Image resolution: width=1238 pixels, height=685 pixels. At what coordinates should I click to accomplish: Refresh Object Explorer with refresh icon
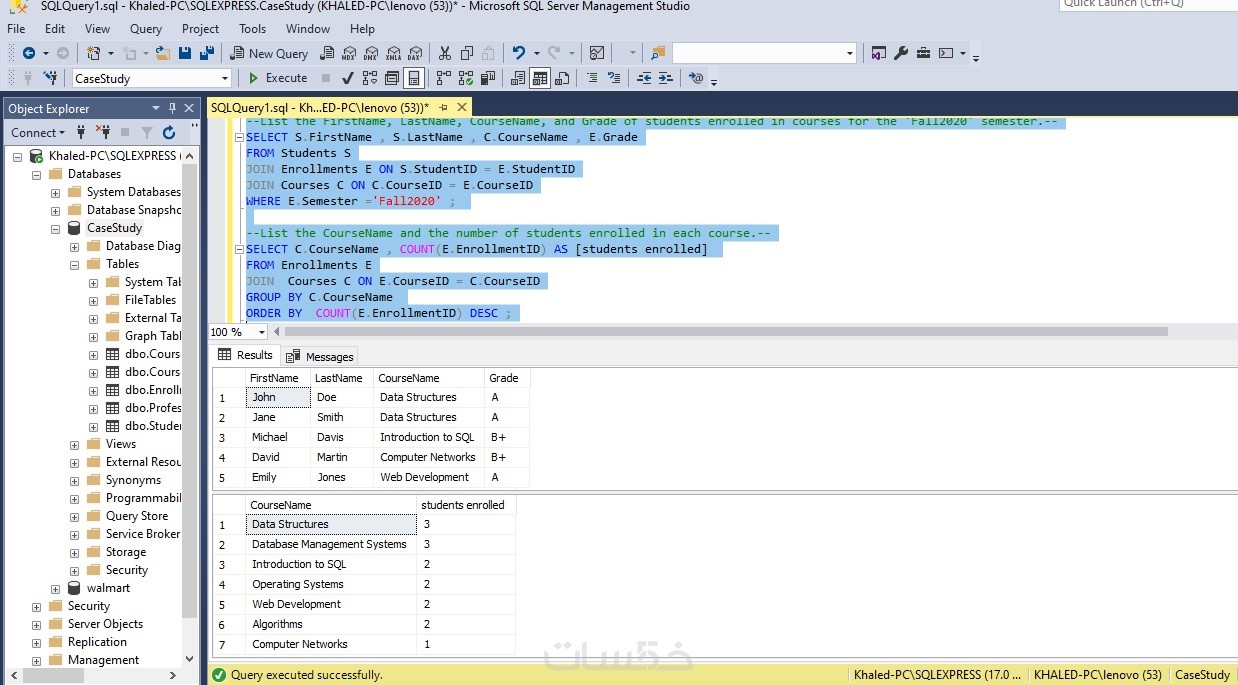pyautogui.click(x=169, y=132)
